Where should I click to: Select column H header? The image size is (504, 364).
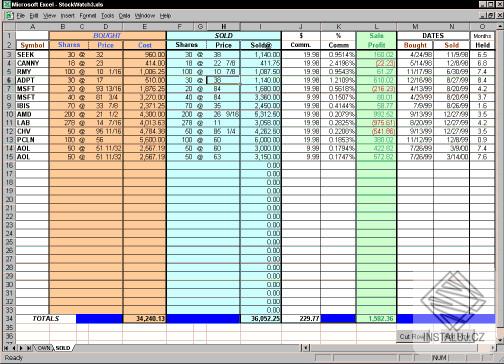[x=223, y=27]
